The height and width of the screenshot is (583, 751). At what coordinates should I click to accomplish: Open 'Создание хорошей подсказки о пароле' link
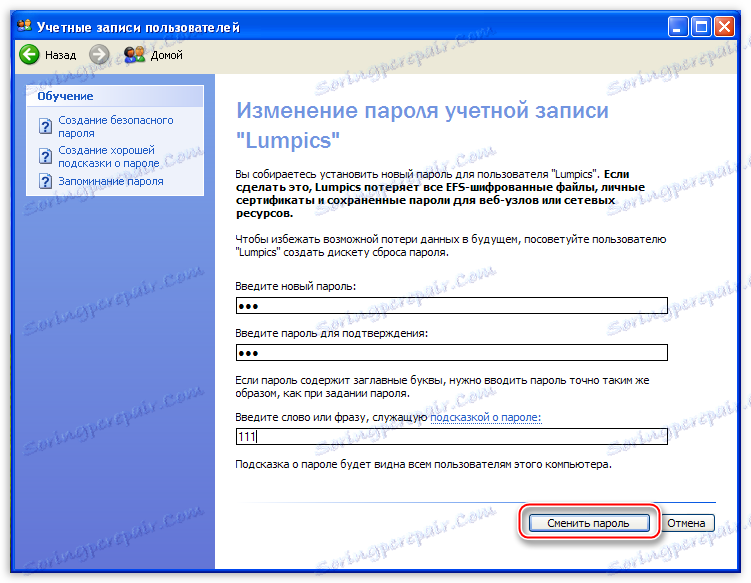pos(109,157)
